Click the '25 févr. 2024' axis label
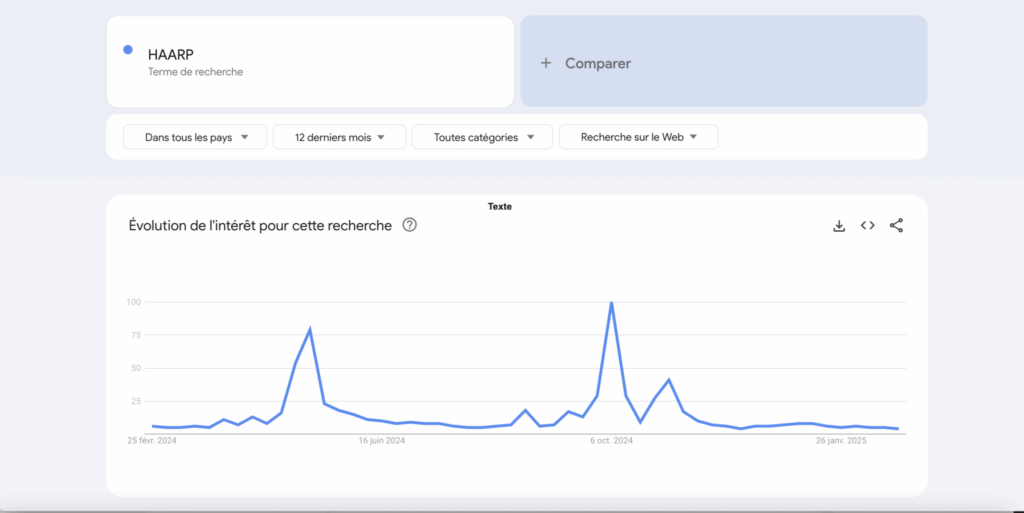 [x=152, y=441]
